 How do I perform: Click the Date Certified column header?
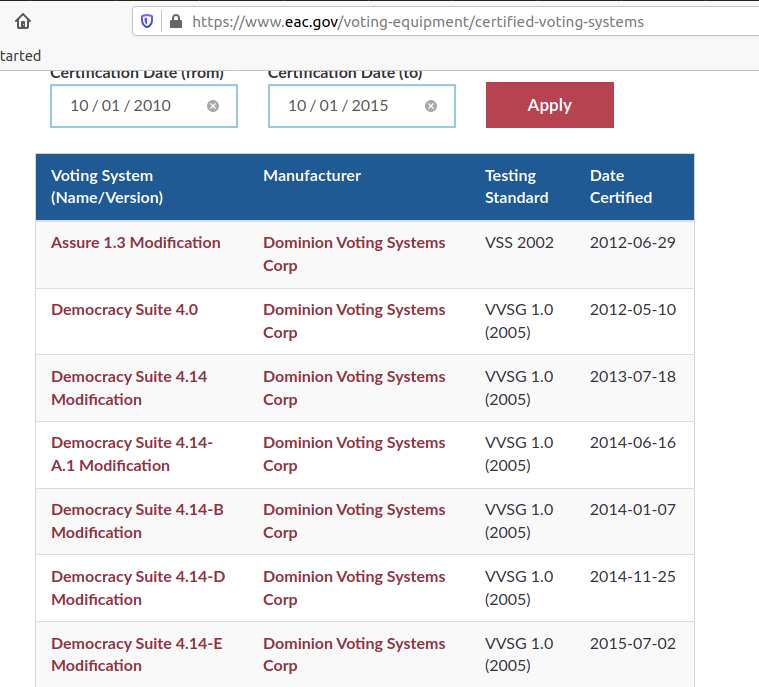tap(621, 186)
